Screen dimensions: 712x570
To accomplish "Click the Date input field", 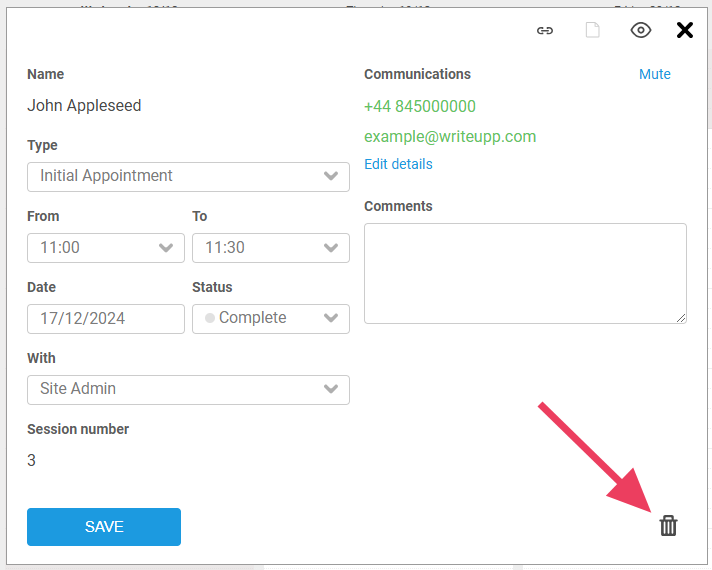I will (105, 319).
